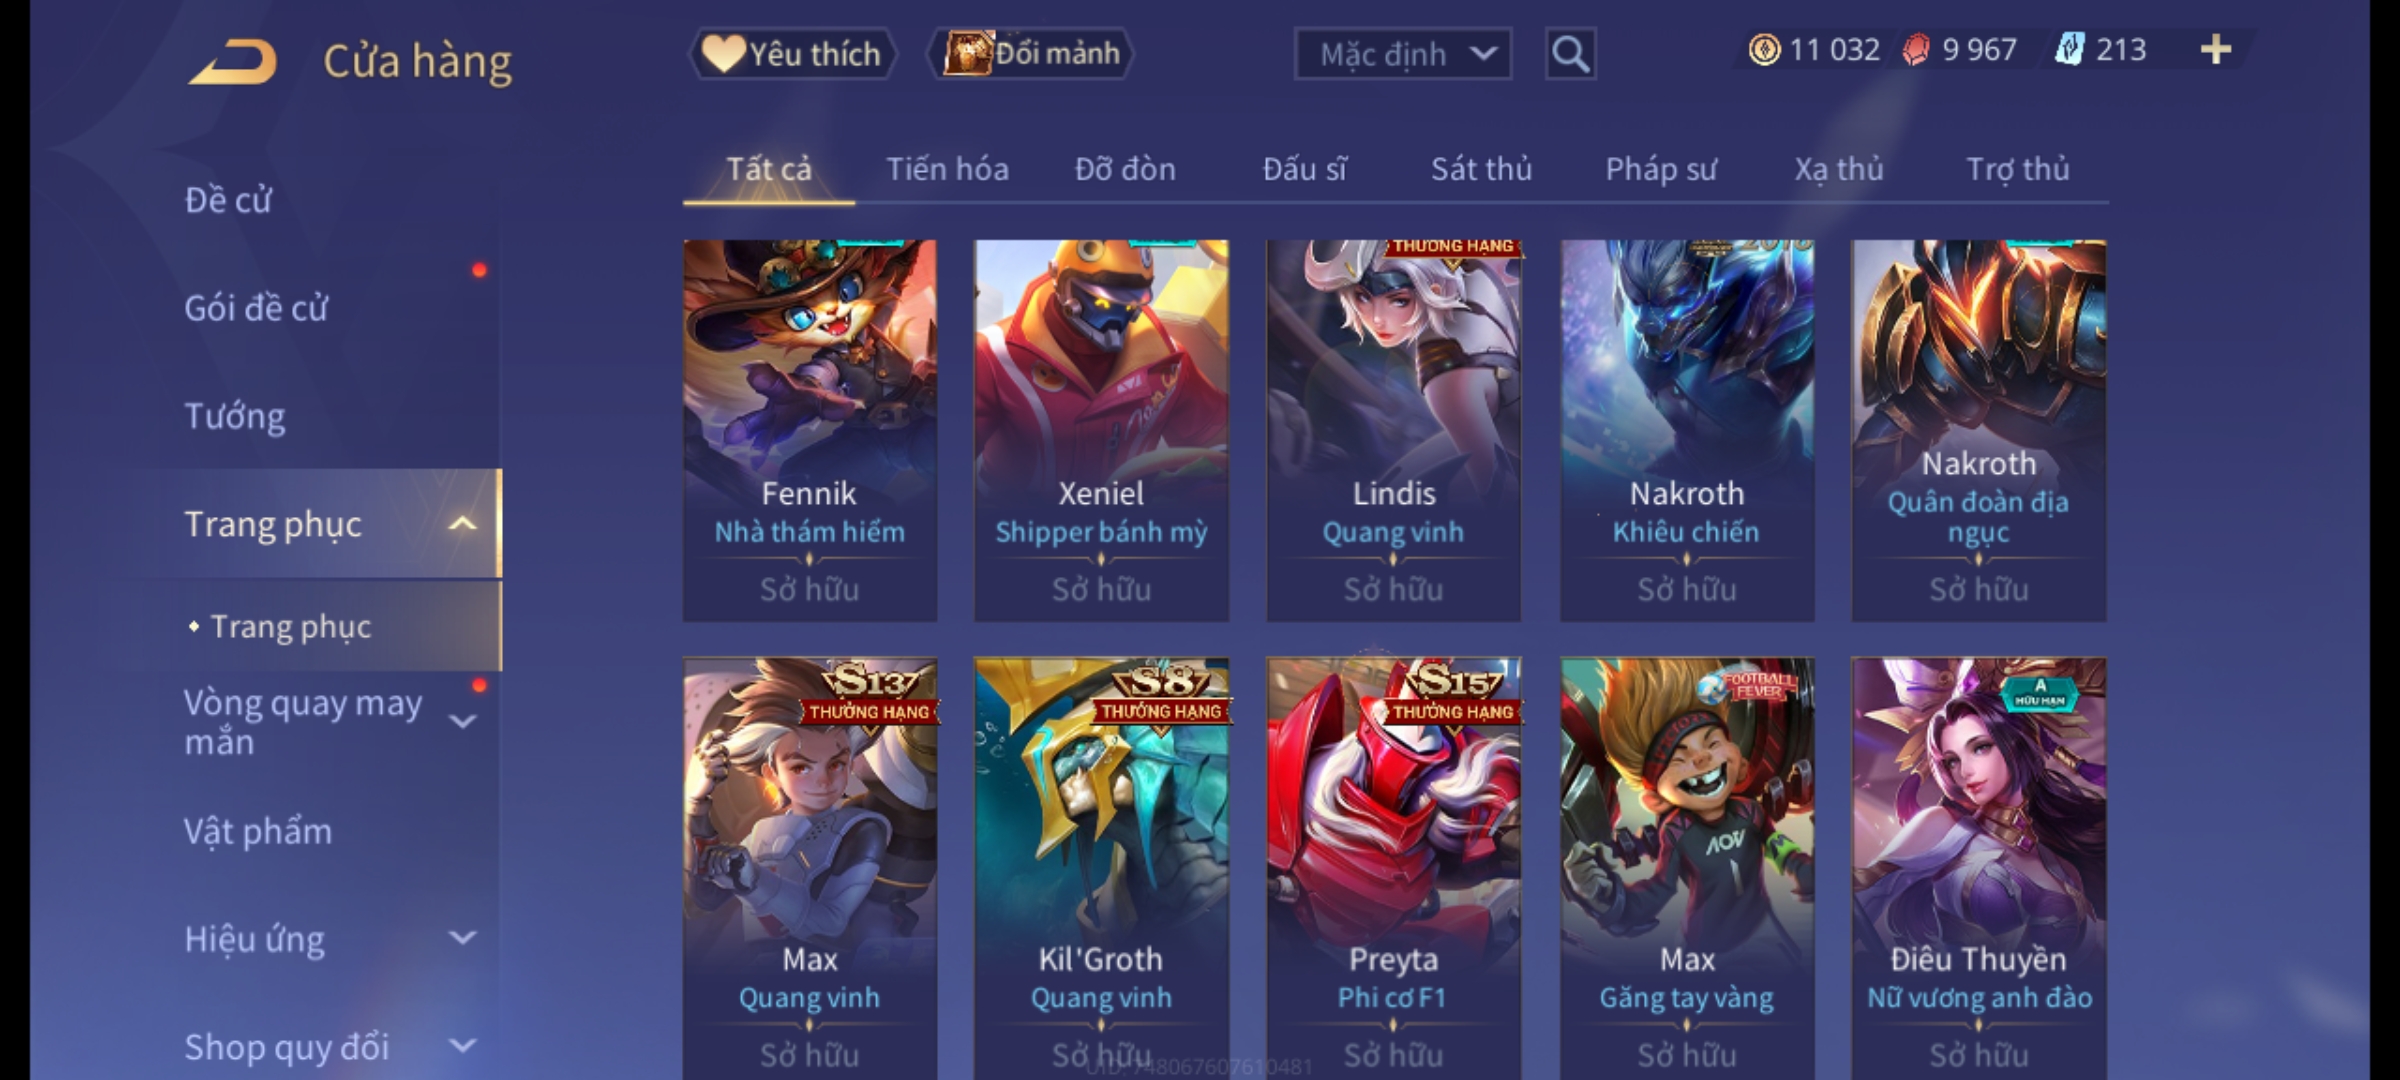Open Tướng in the sidebar

(x=235, y=416)
